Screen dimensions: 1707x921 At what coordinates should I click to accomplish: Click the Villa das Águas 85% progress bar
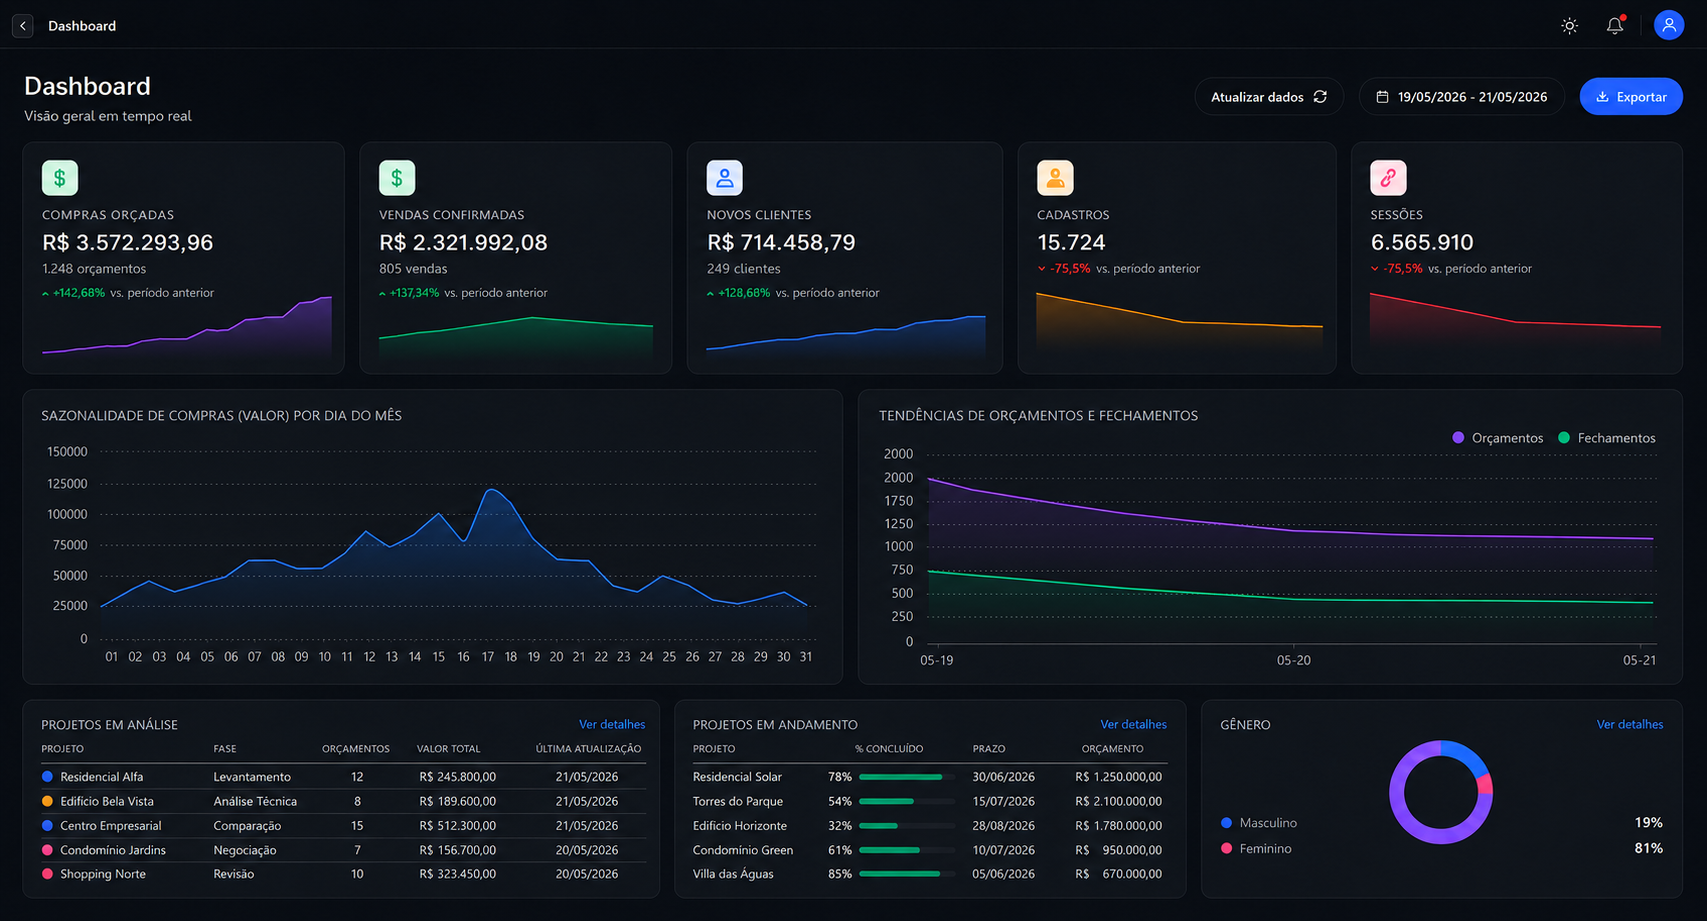point(906,874)
